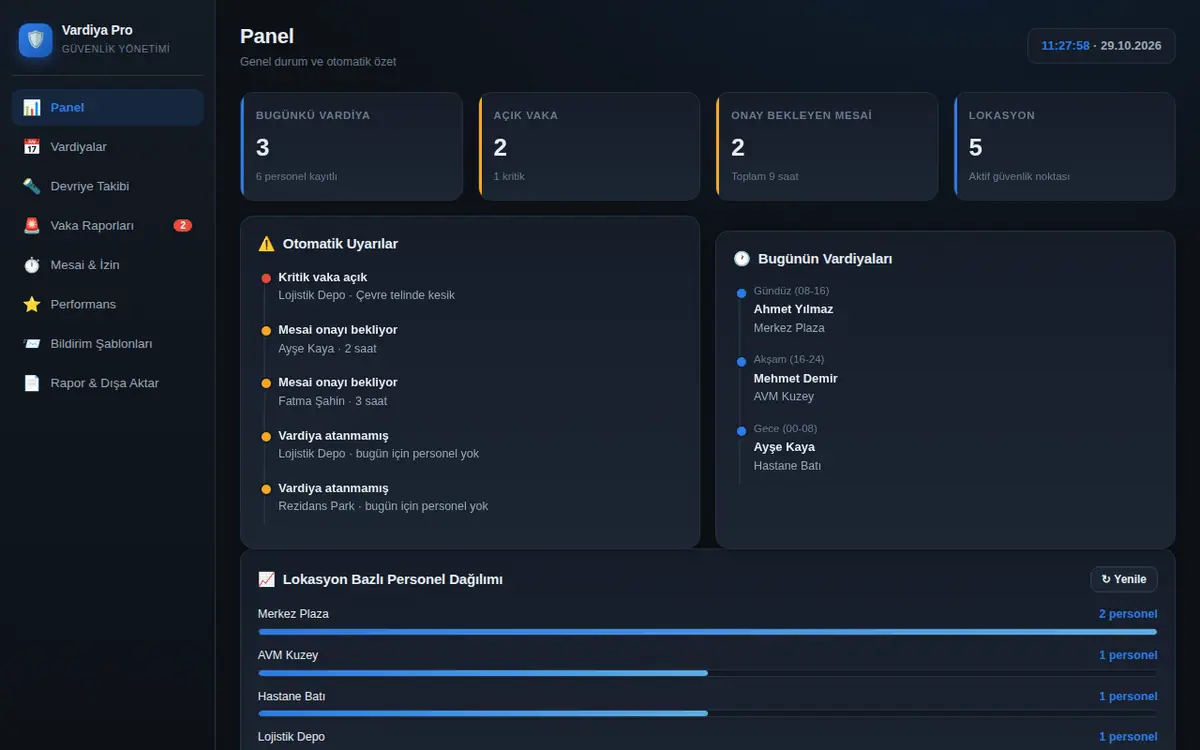Open the 'Kritik vaka açık' alert
The image size is (1200, 750).
tap(470, 286)
